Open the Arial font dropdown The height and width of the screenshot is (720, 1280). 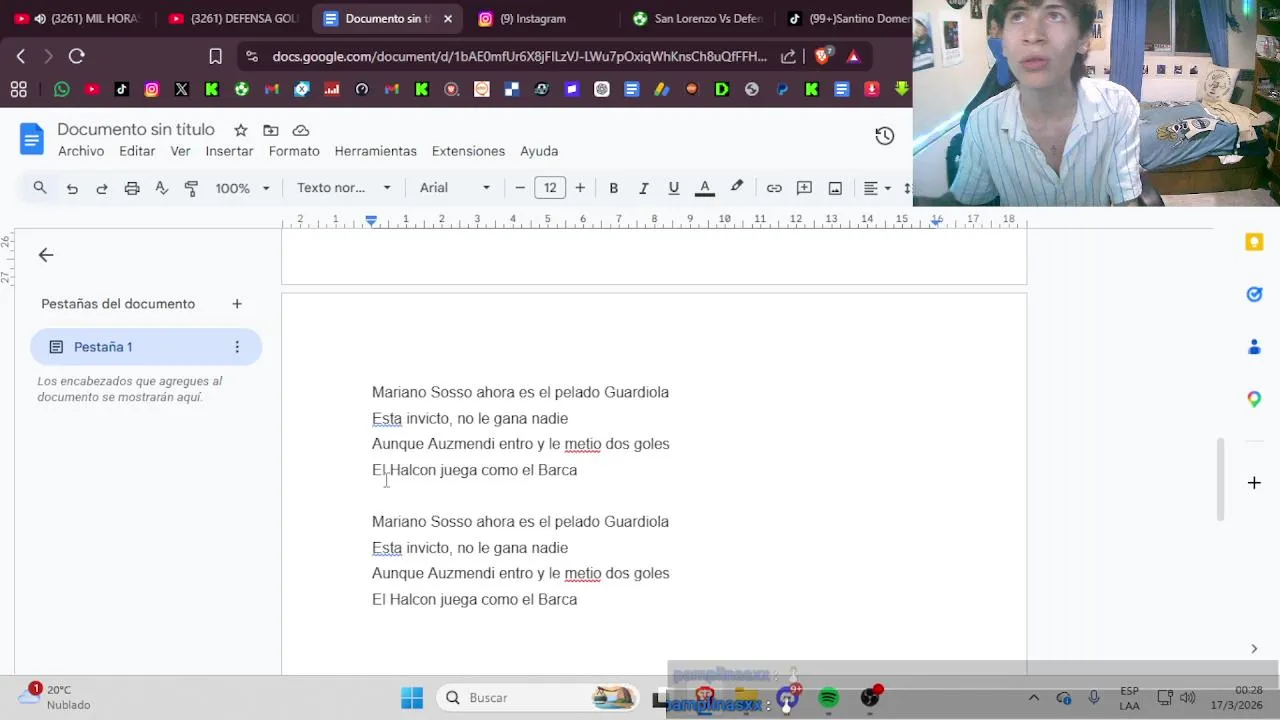[x=455, y=188]
